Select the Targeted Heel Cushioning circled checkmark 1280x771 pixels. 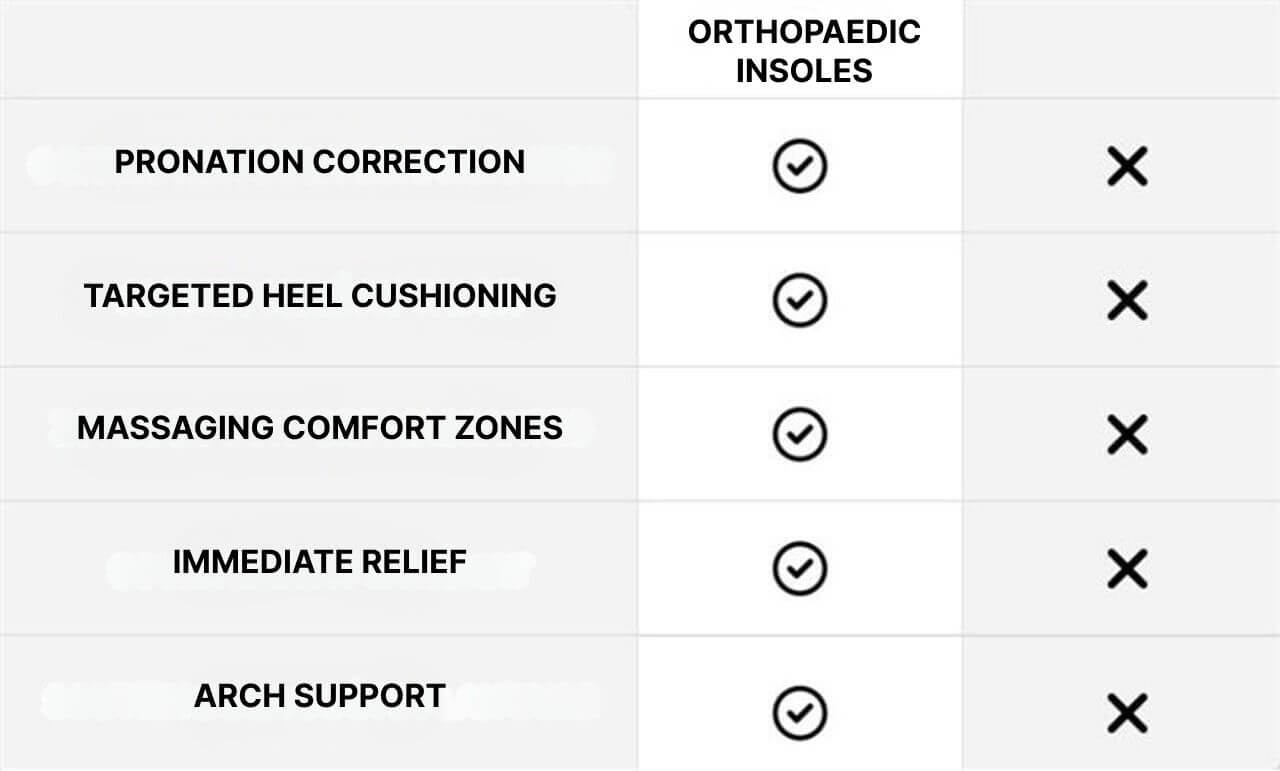pos(799,299)
